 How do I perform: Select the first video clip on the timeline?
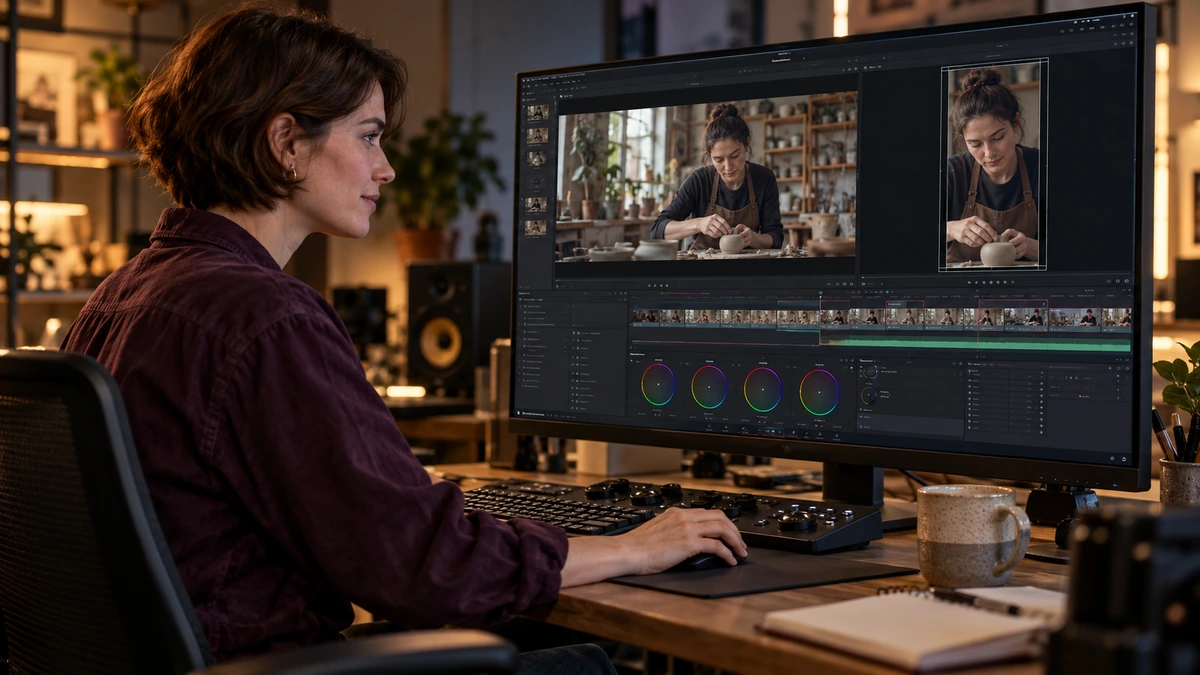coord(645,317)
